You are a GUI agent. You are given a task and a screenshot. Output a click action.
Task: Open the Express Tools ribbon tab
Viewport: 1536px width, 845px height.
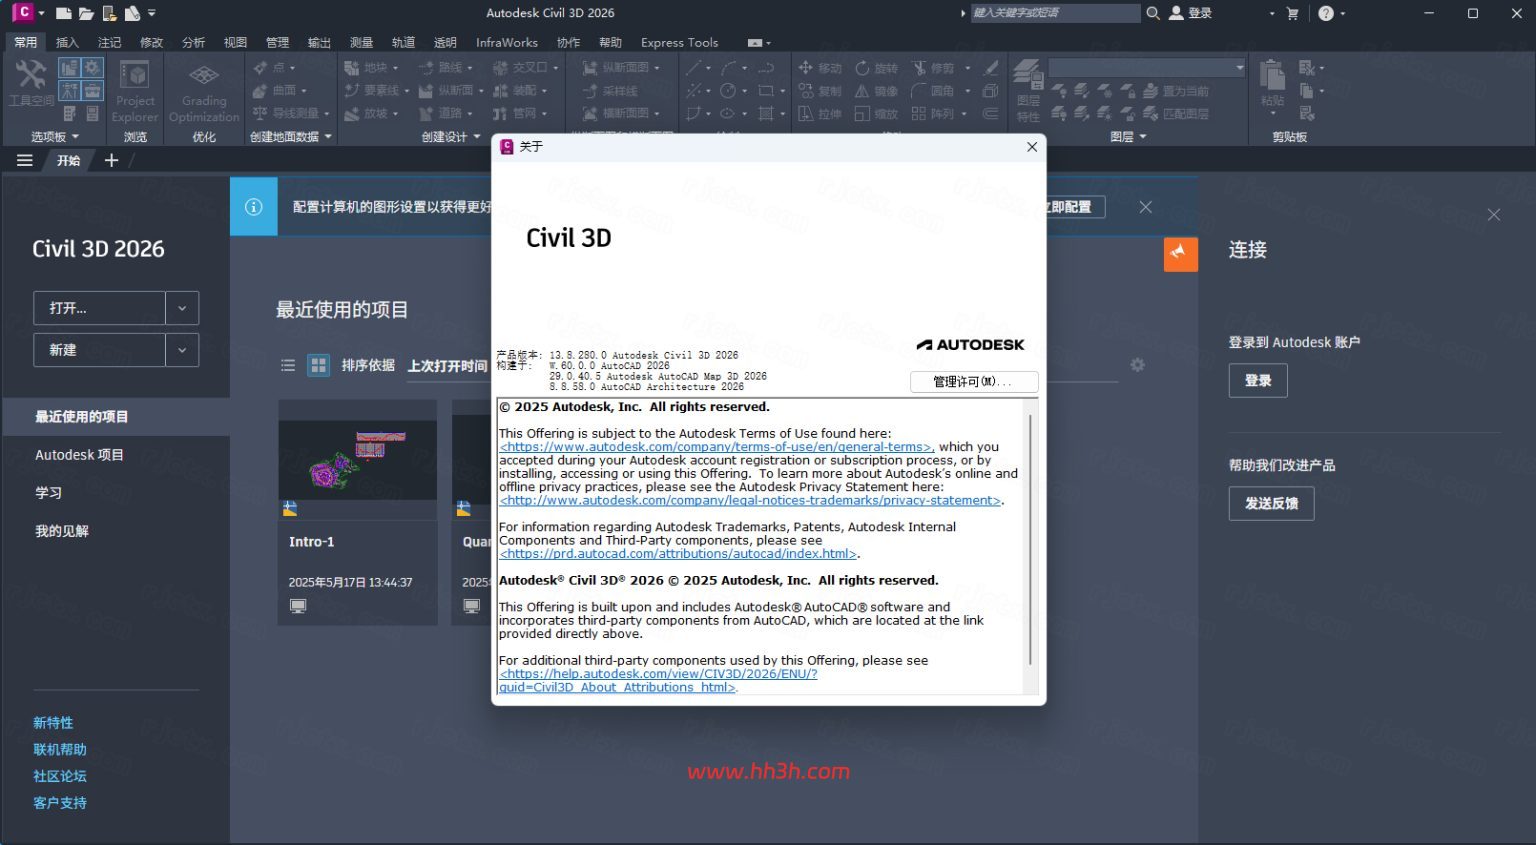click(679, 42)
